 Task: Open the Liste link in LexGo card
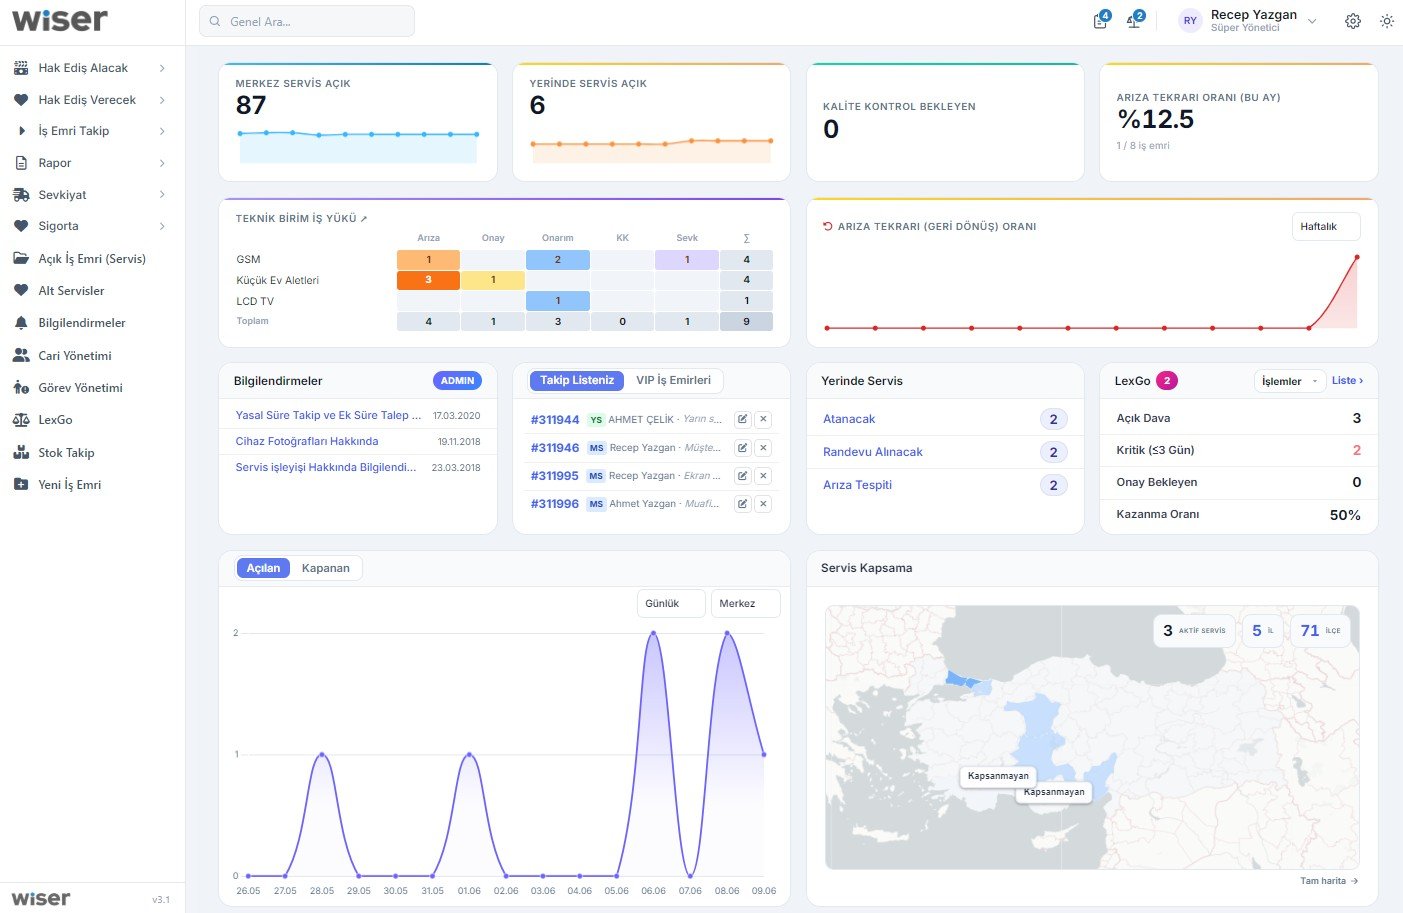1347,381
